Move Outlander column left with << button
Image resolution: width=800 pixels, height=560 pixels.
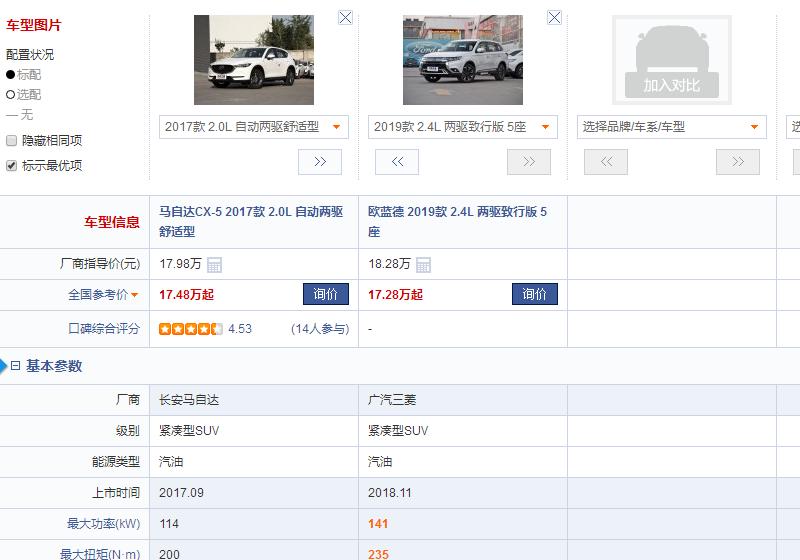point(397,162)
